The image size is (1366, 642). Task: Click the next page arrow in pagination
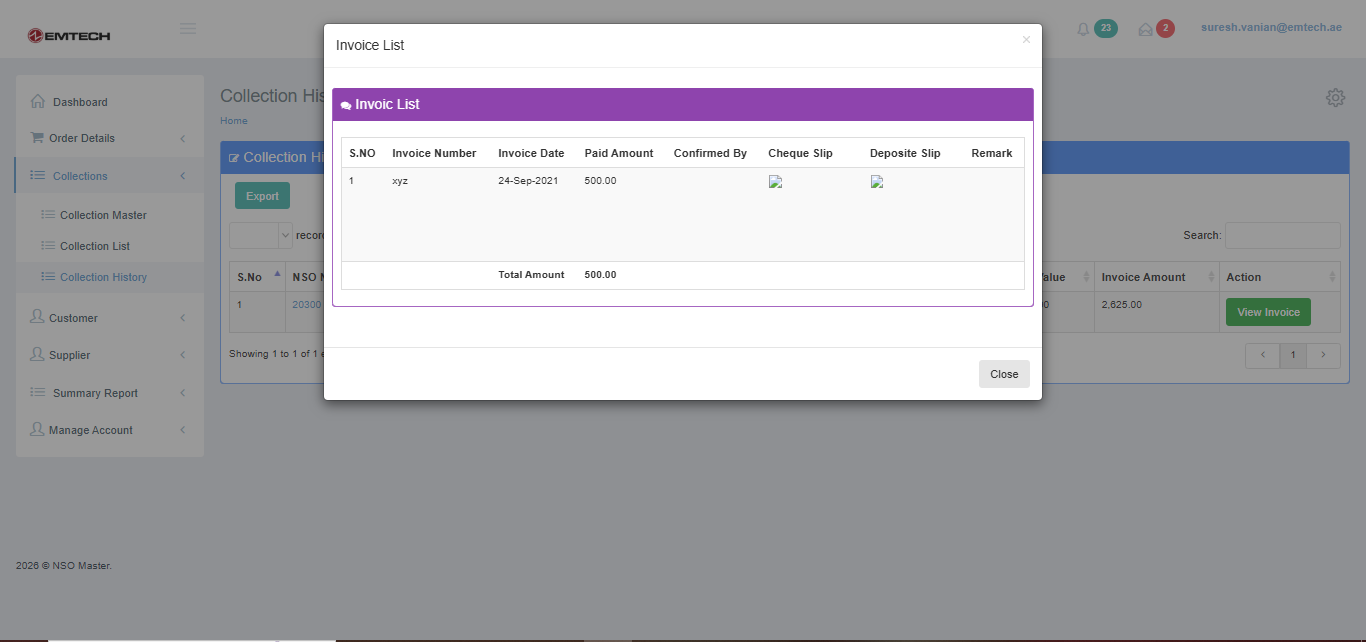point(1324,355)
